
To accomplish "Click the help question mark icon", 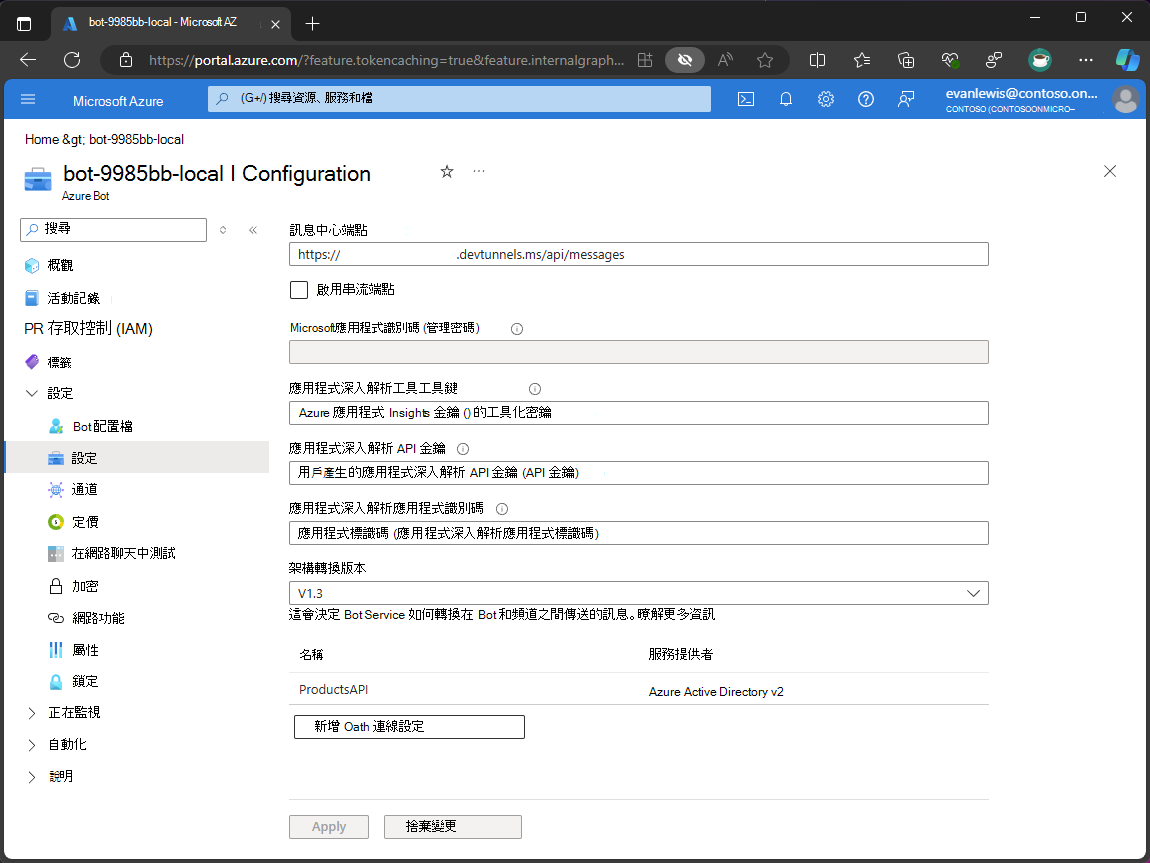I will click(x=866, y=99).
